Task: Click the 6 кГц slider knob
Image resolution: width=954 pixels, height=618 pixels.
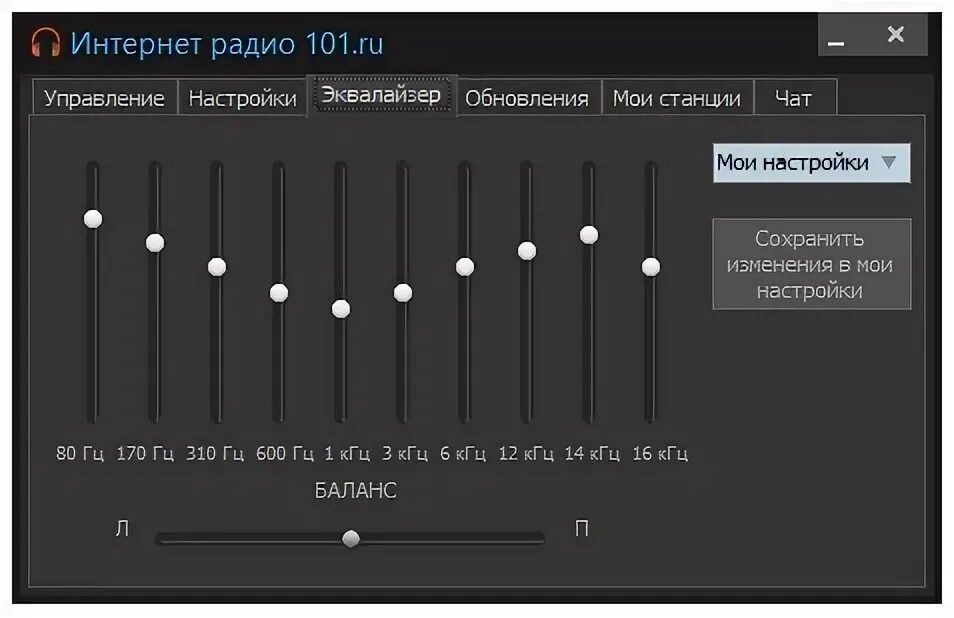Action: (x=465, y=266)
